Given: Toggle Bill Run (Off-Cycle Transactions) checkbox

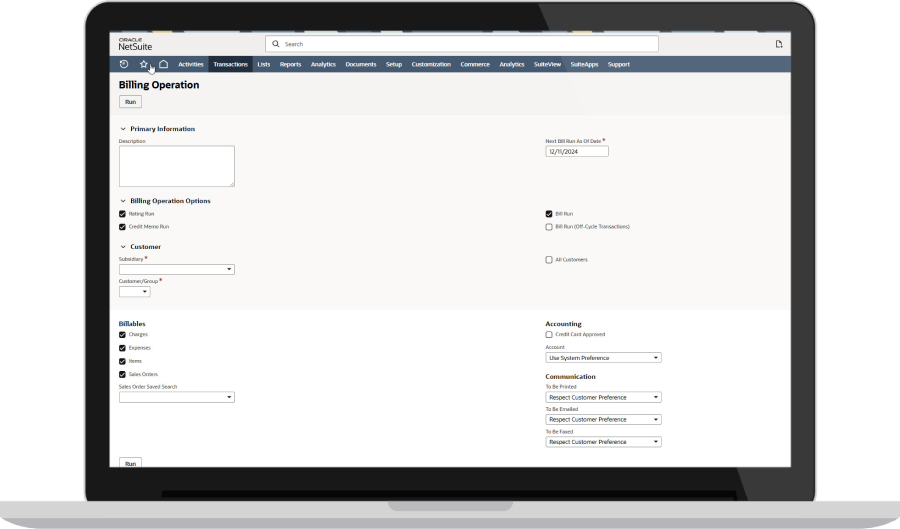Looking at the screenshot, I should click(549, 227).
